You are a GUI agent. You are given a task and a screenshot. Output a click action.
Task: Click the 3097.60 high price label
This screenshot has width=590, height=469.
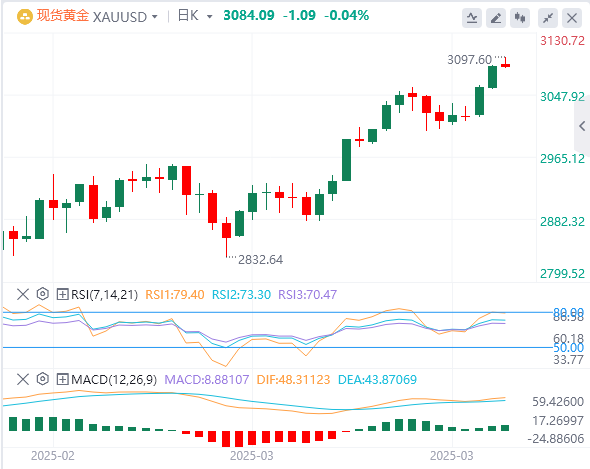[x=469, y=59]
